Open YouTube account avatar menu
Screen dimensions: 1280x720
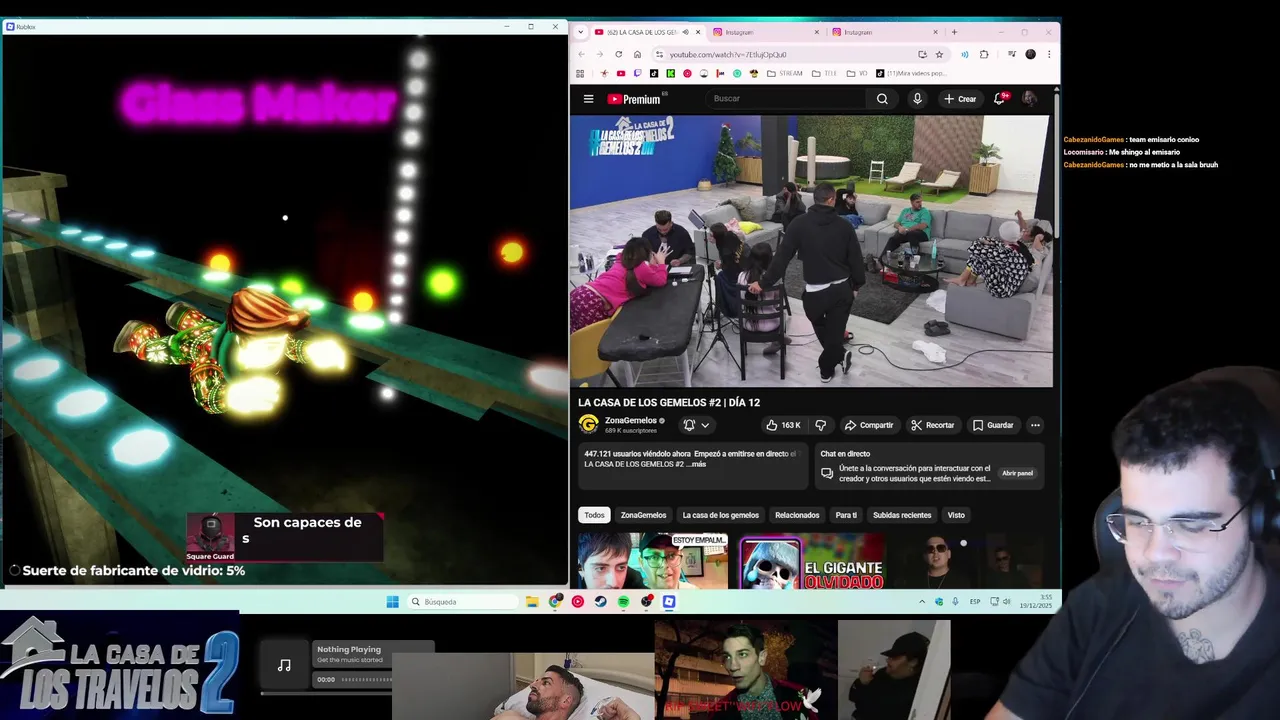pyautogui.click(x=1029, y=99)
